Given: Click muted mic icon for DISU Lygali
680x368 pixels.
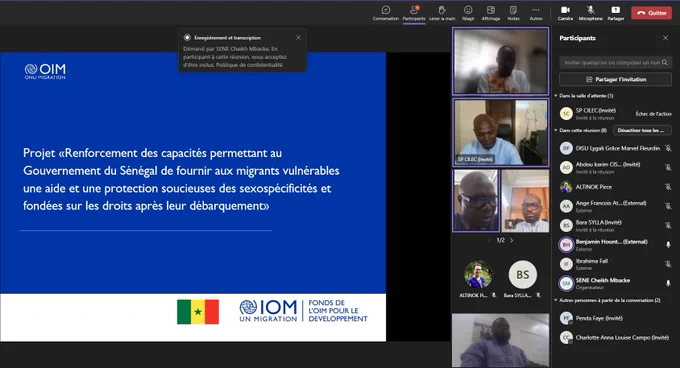Looking at the screenshot, I should pos(668,148).
